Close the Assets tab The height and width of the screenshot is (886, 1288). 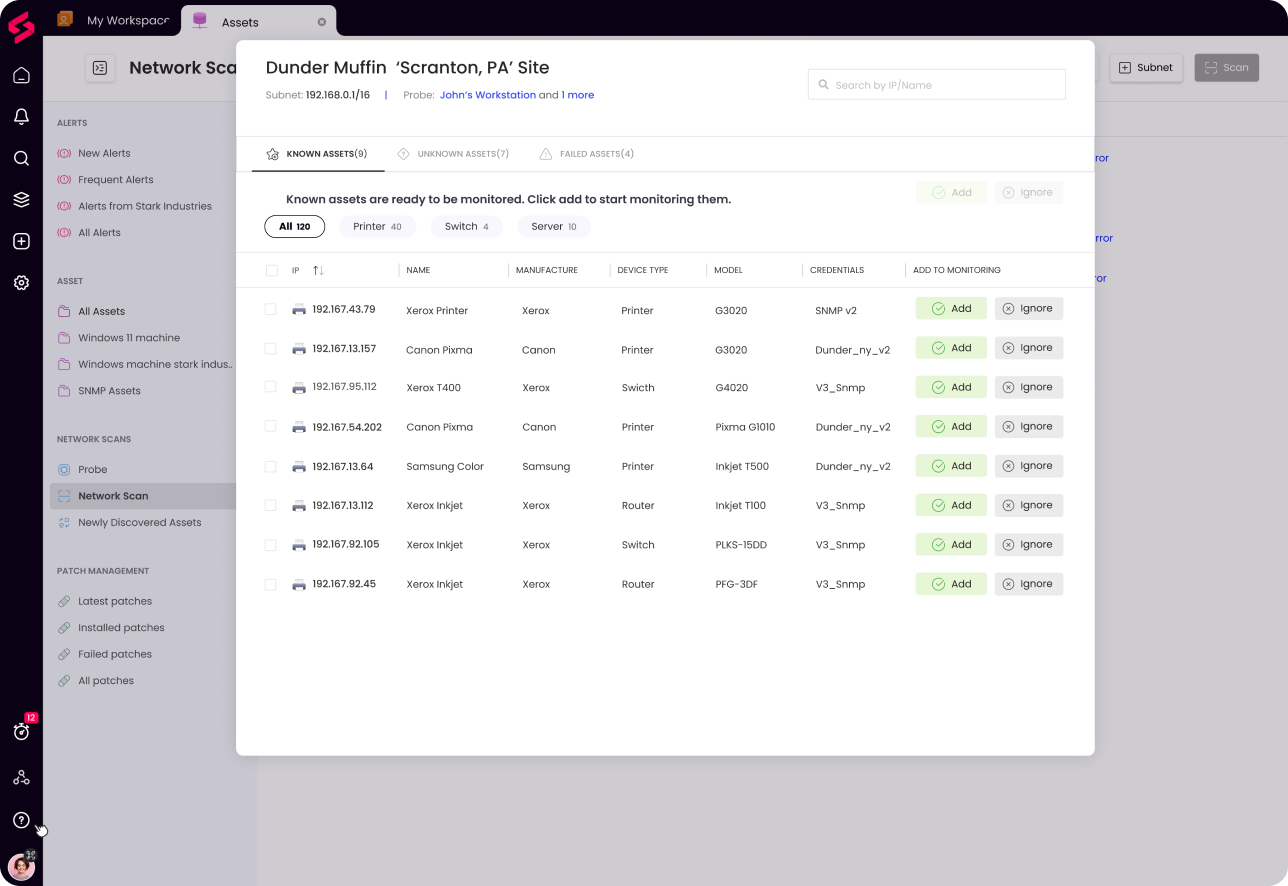tap(322, 21)
